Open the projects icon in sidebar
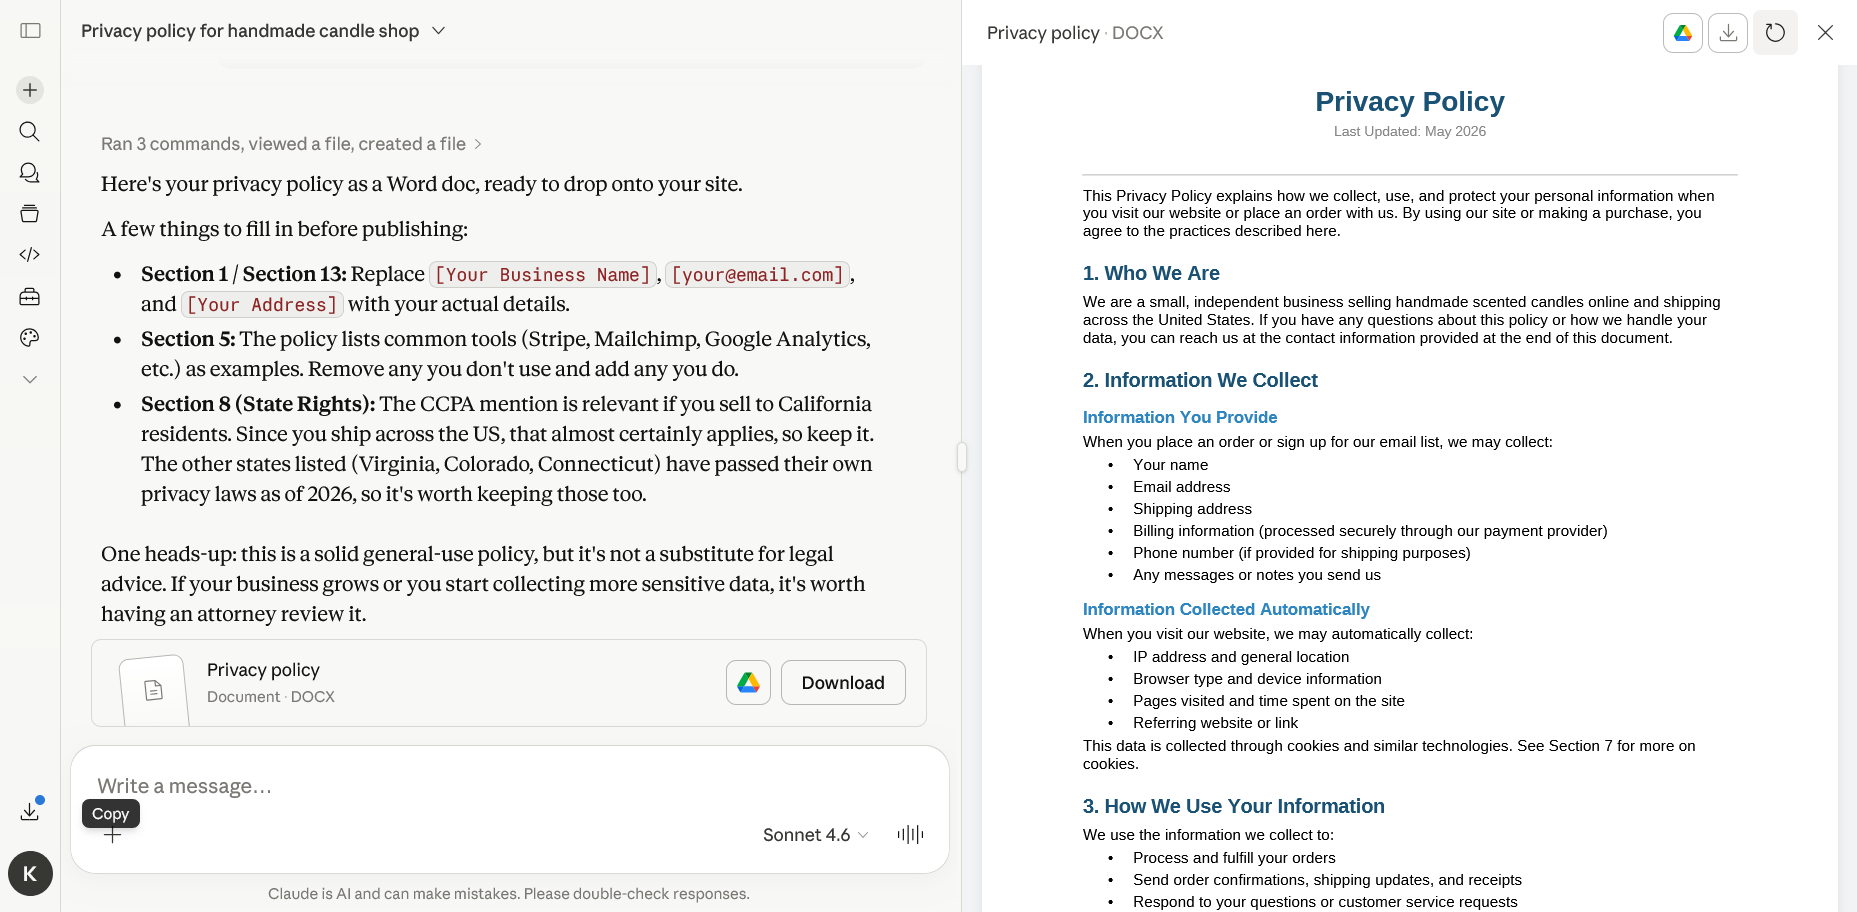The height and width of the screenshot is (912, 1857). click(x=30, y=214)
